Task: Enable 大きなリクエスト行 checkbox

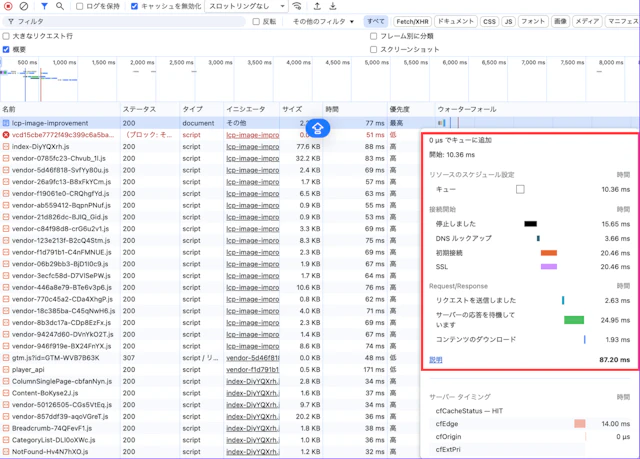Action: click(6, 36)
